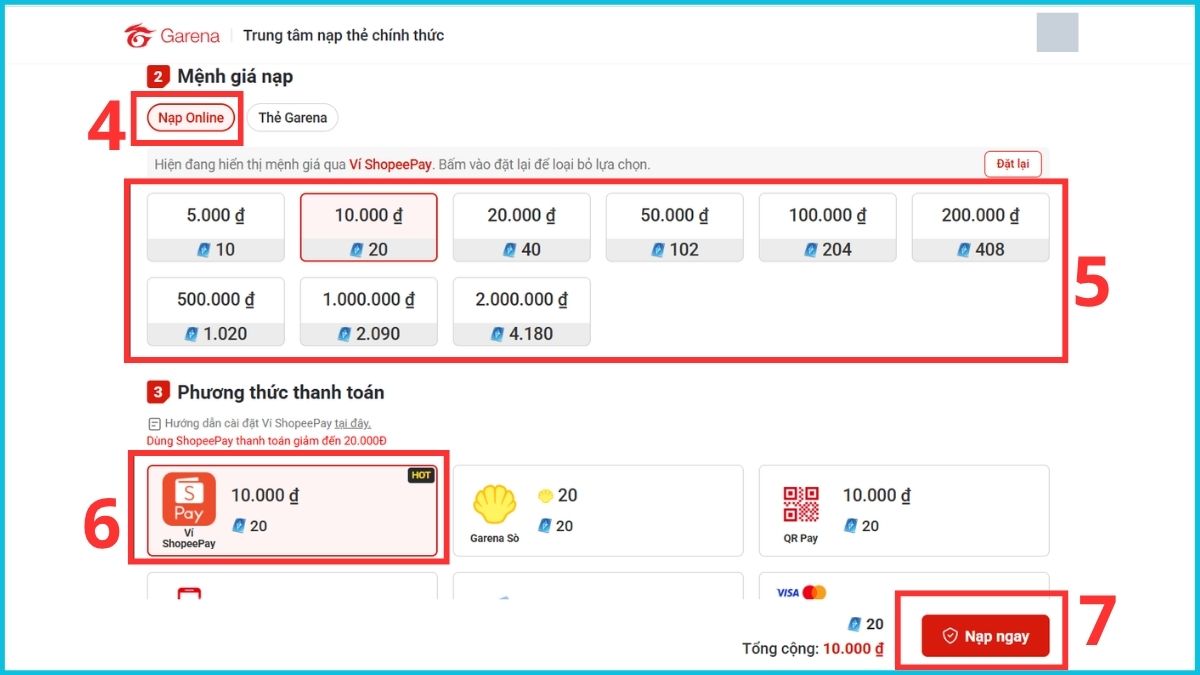Click the QR code icon
Viewport: 1200px width, 675px height.
click(801, 504)
